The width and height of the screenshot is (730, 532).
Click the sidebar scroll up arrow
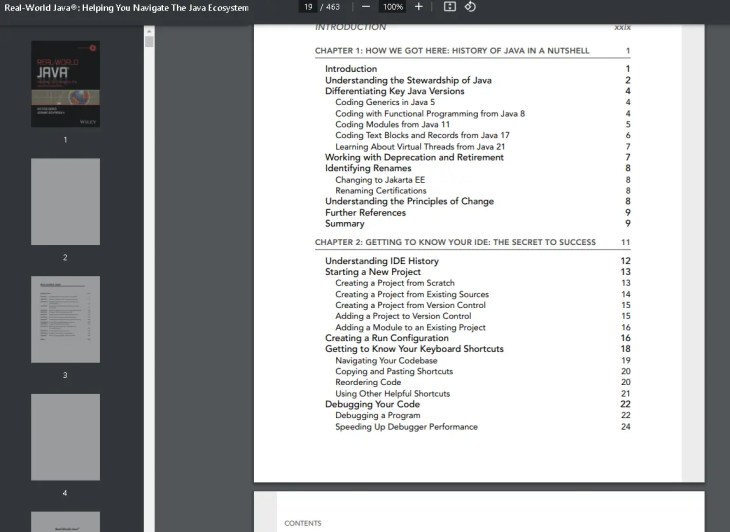tap(149, 31)
